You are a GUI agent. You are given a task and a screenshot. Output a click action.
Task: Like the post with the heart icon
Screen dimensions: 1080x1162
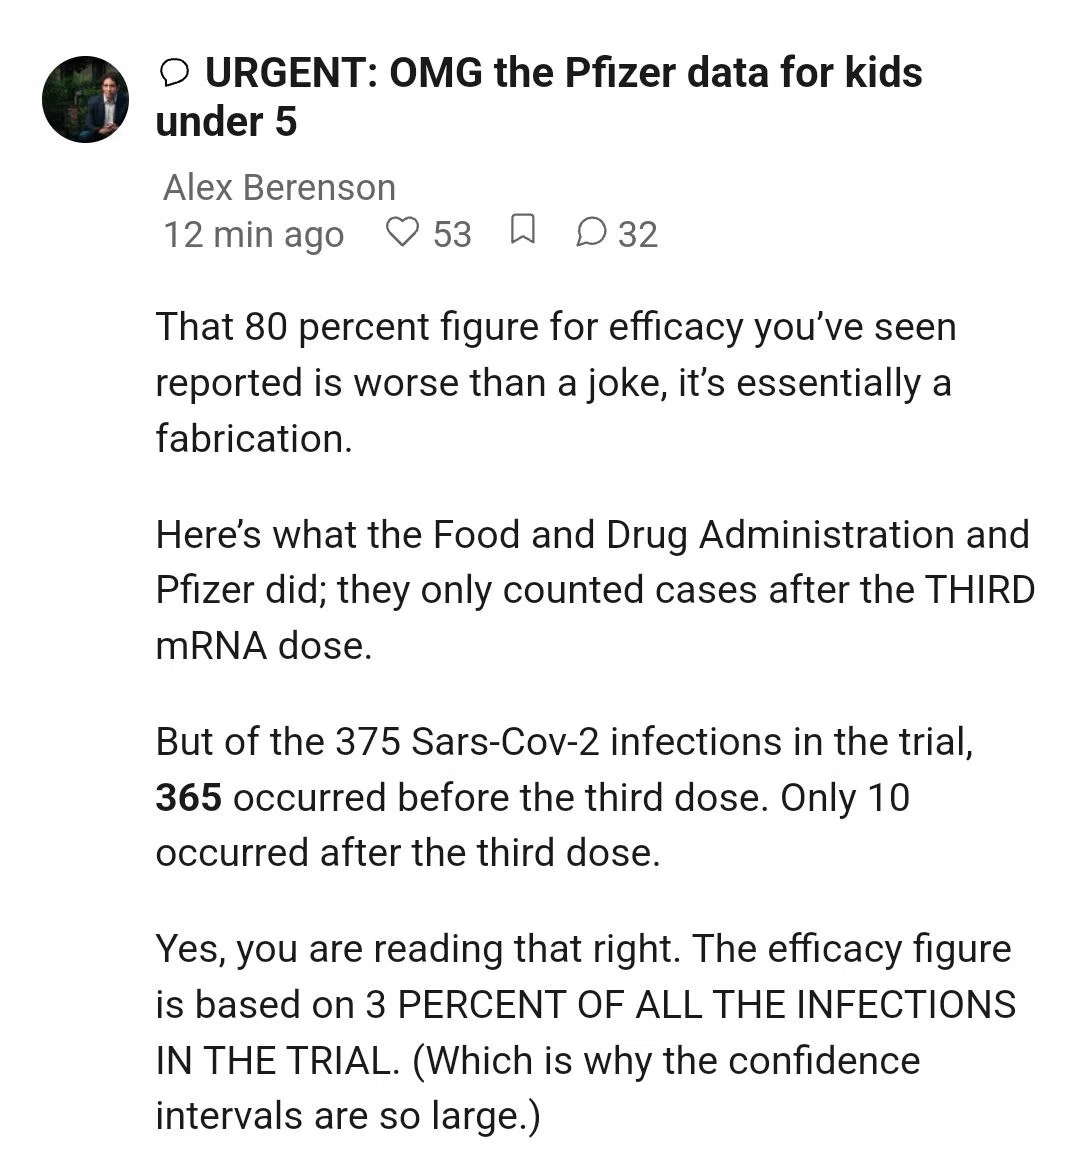coord(403,232)
